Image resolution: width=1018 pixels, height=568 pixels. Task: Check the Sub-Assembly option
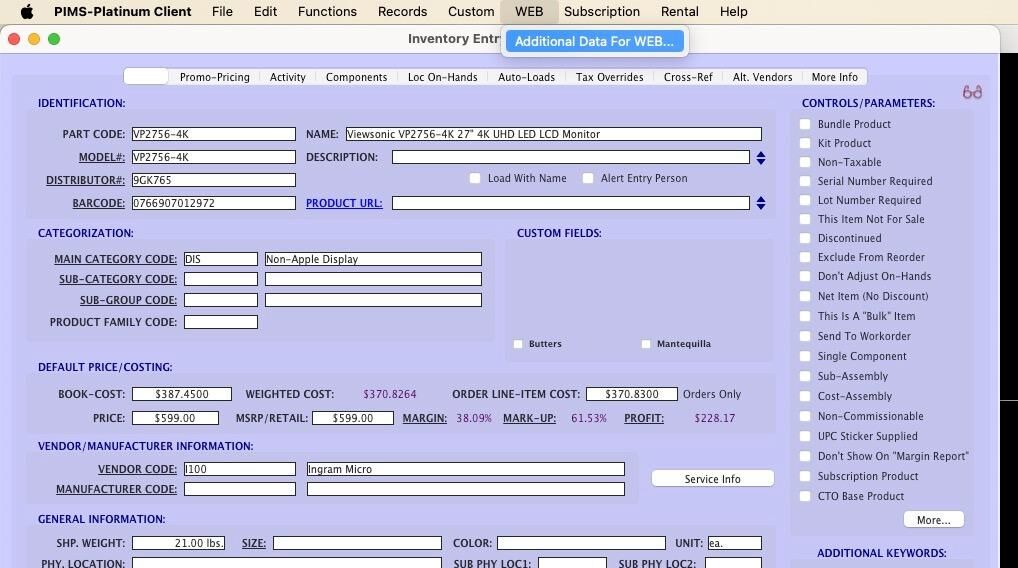(805, 376)
